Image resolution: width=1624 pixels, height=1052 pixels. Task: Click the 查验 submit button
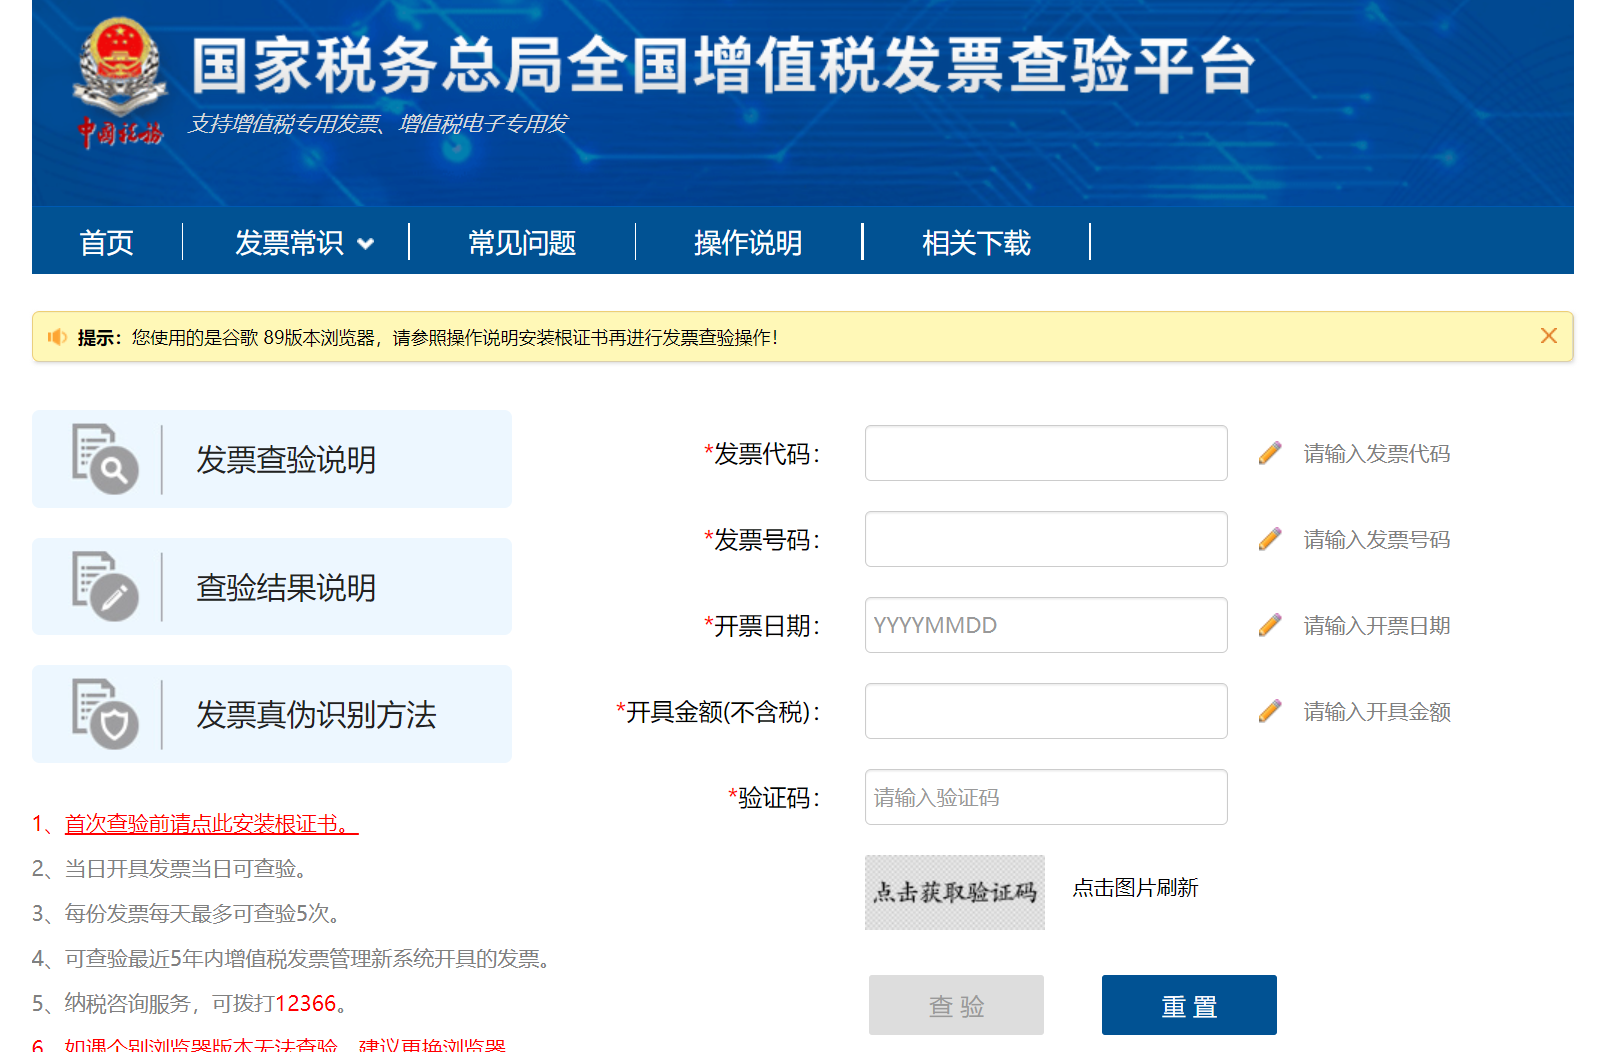[956, 1005]
